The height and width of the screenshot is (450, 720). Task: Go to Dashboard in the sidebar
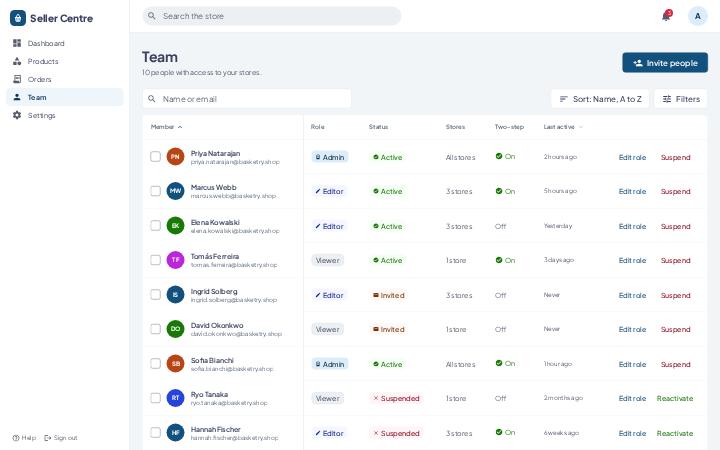click(x=65, y=43)
